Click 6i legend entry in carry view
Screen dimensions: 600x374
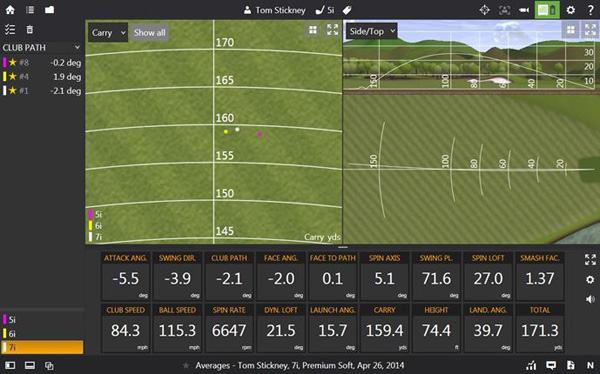click(x=96, y=225)
